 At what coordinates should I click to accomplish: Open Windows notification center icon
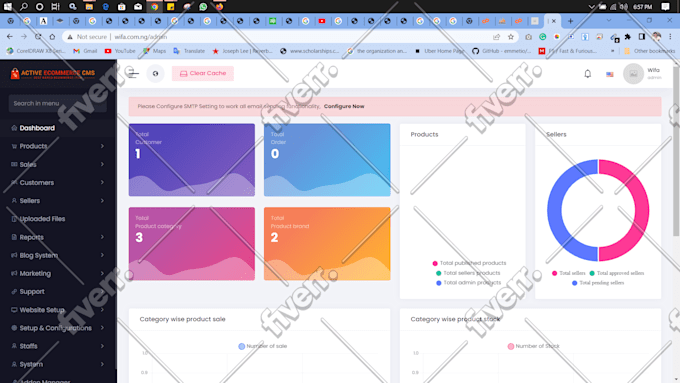point(665,7)
